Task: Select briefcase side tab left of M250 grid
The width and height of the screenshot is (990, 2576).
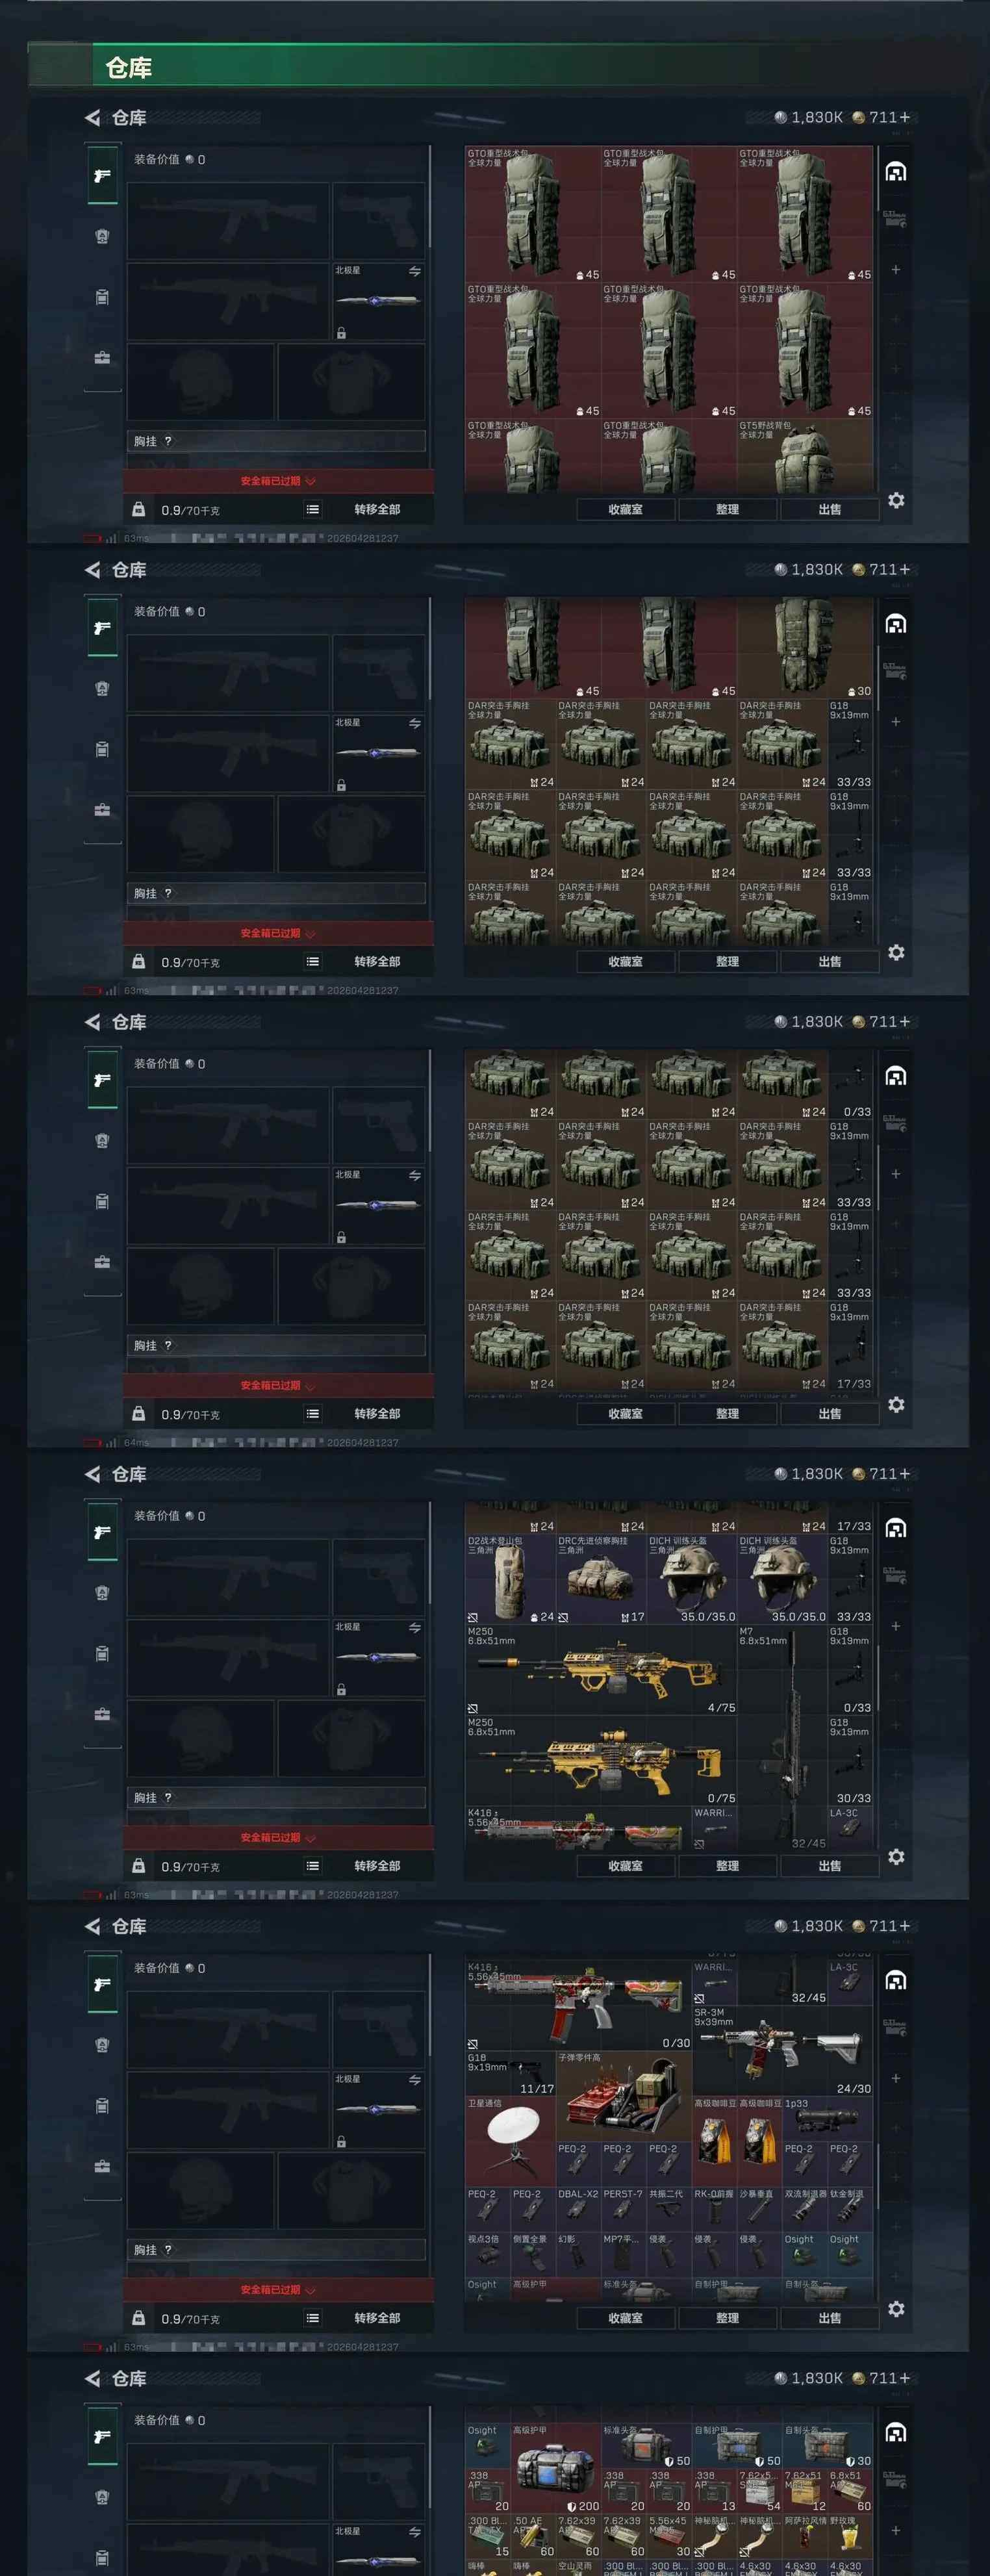Action: [102, 1714]
